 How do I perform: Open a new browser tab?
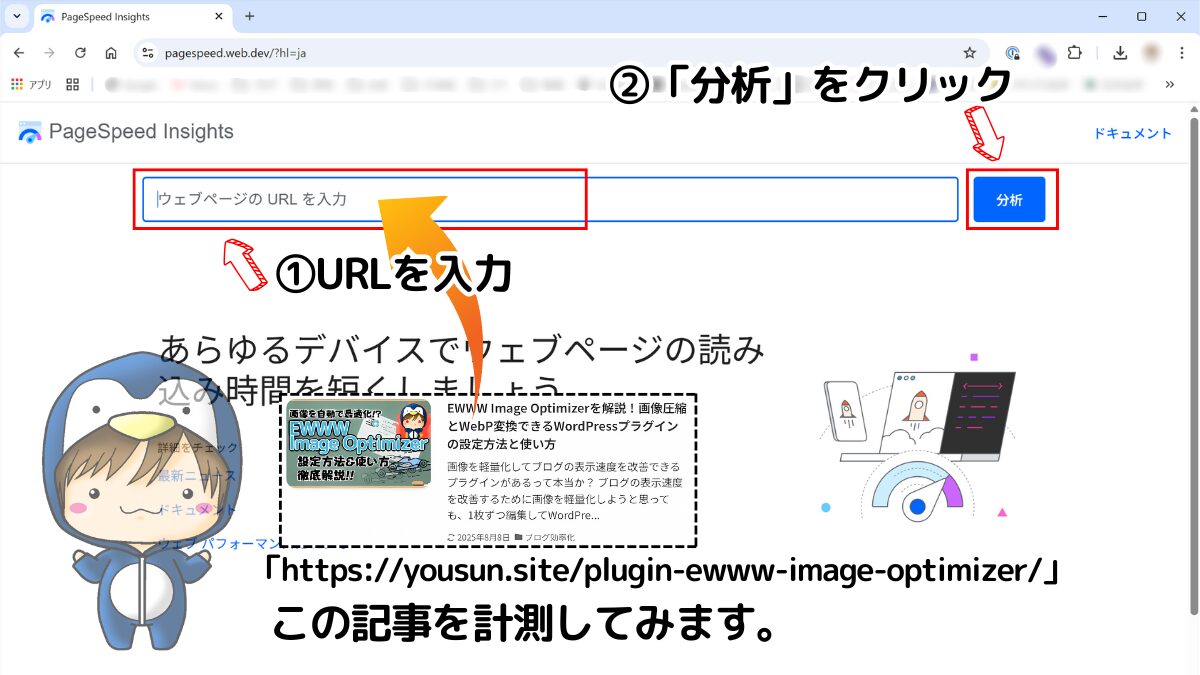tap(250, 16)
